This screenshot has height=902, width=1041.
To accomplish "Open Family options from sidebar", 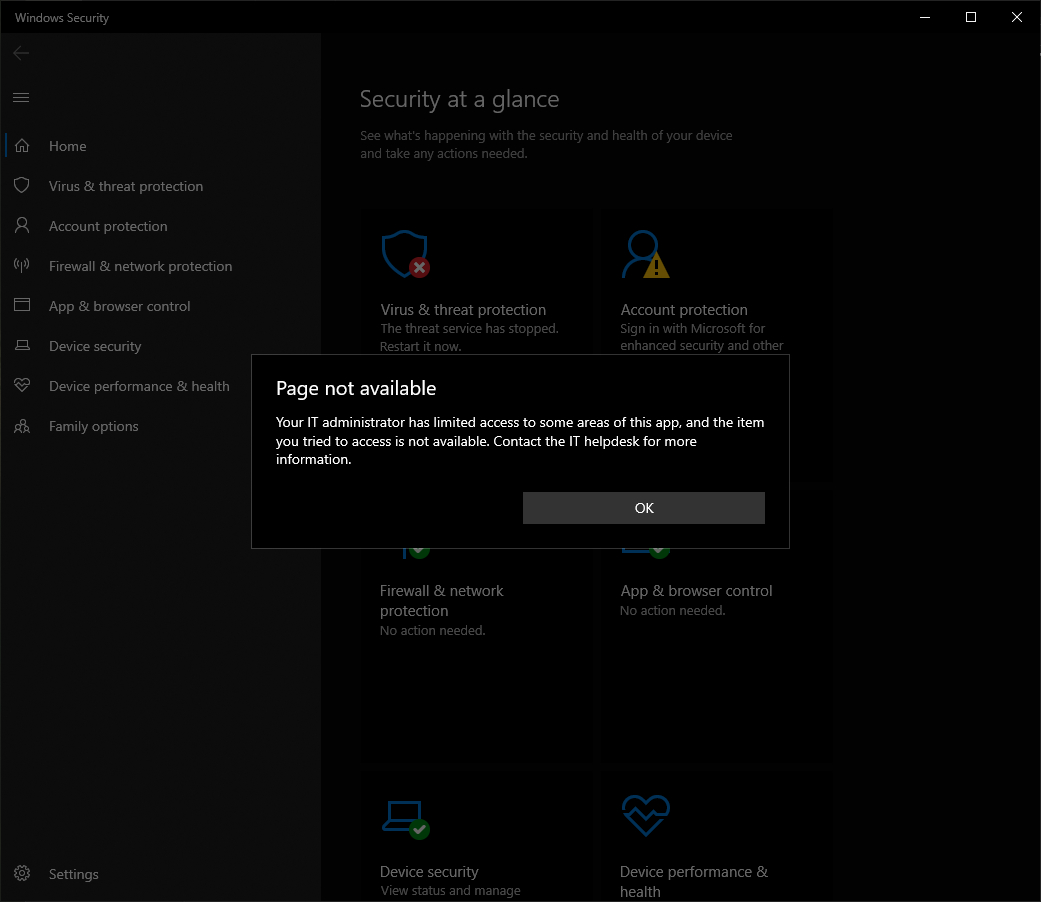I will tap(94, 426).
